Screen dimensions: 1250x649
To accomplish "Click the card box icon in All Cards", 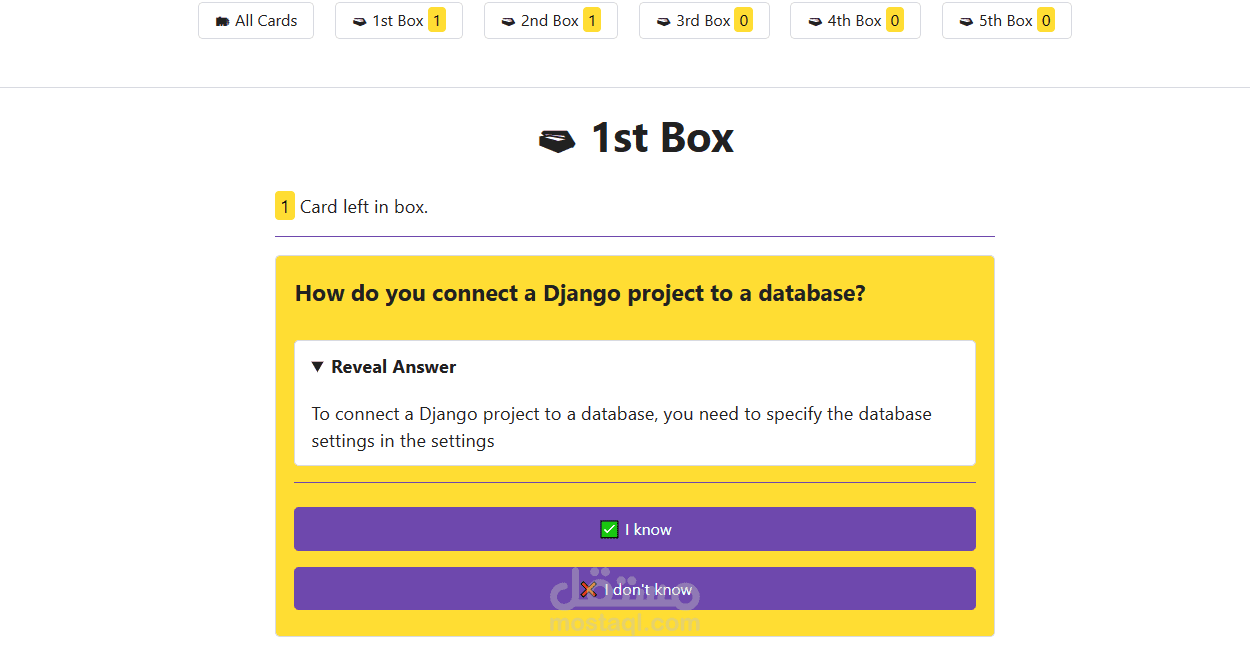I will pos(222,21).
